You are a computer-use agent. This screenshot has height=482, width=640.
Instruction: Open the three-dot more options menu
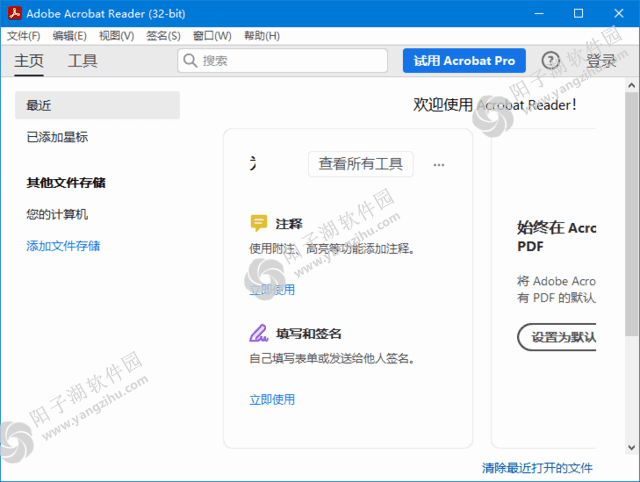(439, 165)
